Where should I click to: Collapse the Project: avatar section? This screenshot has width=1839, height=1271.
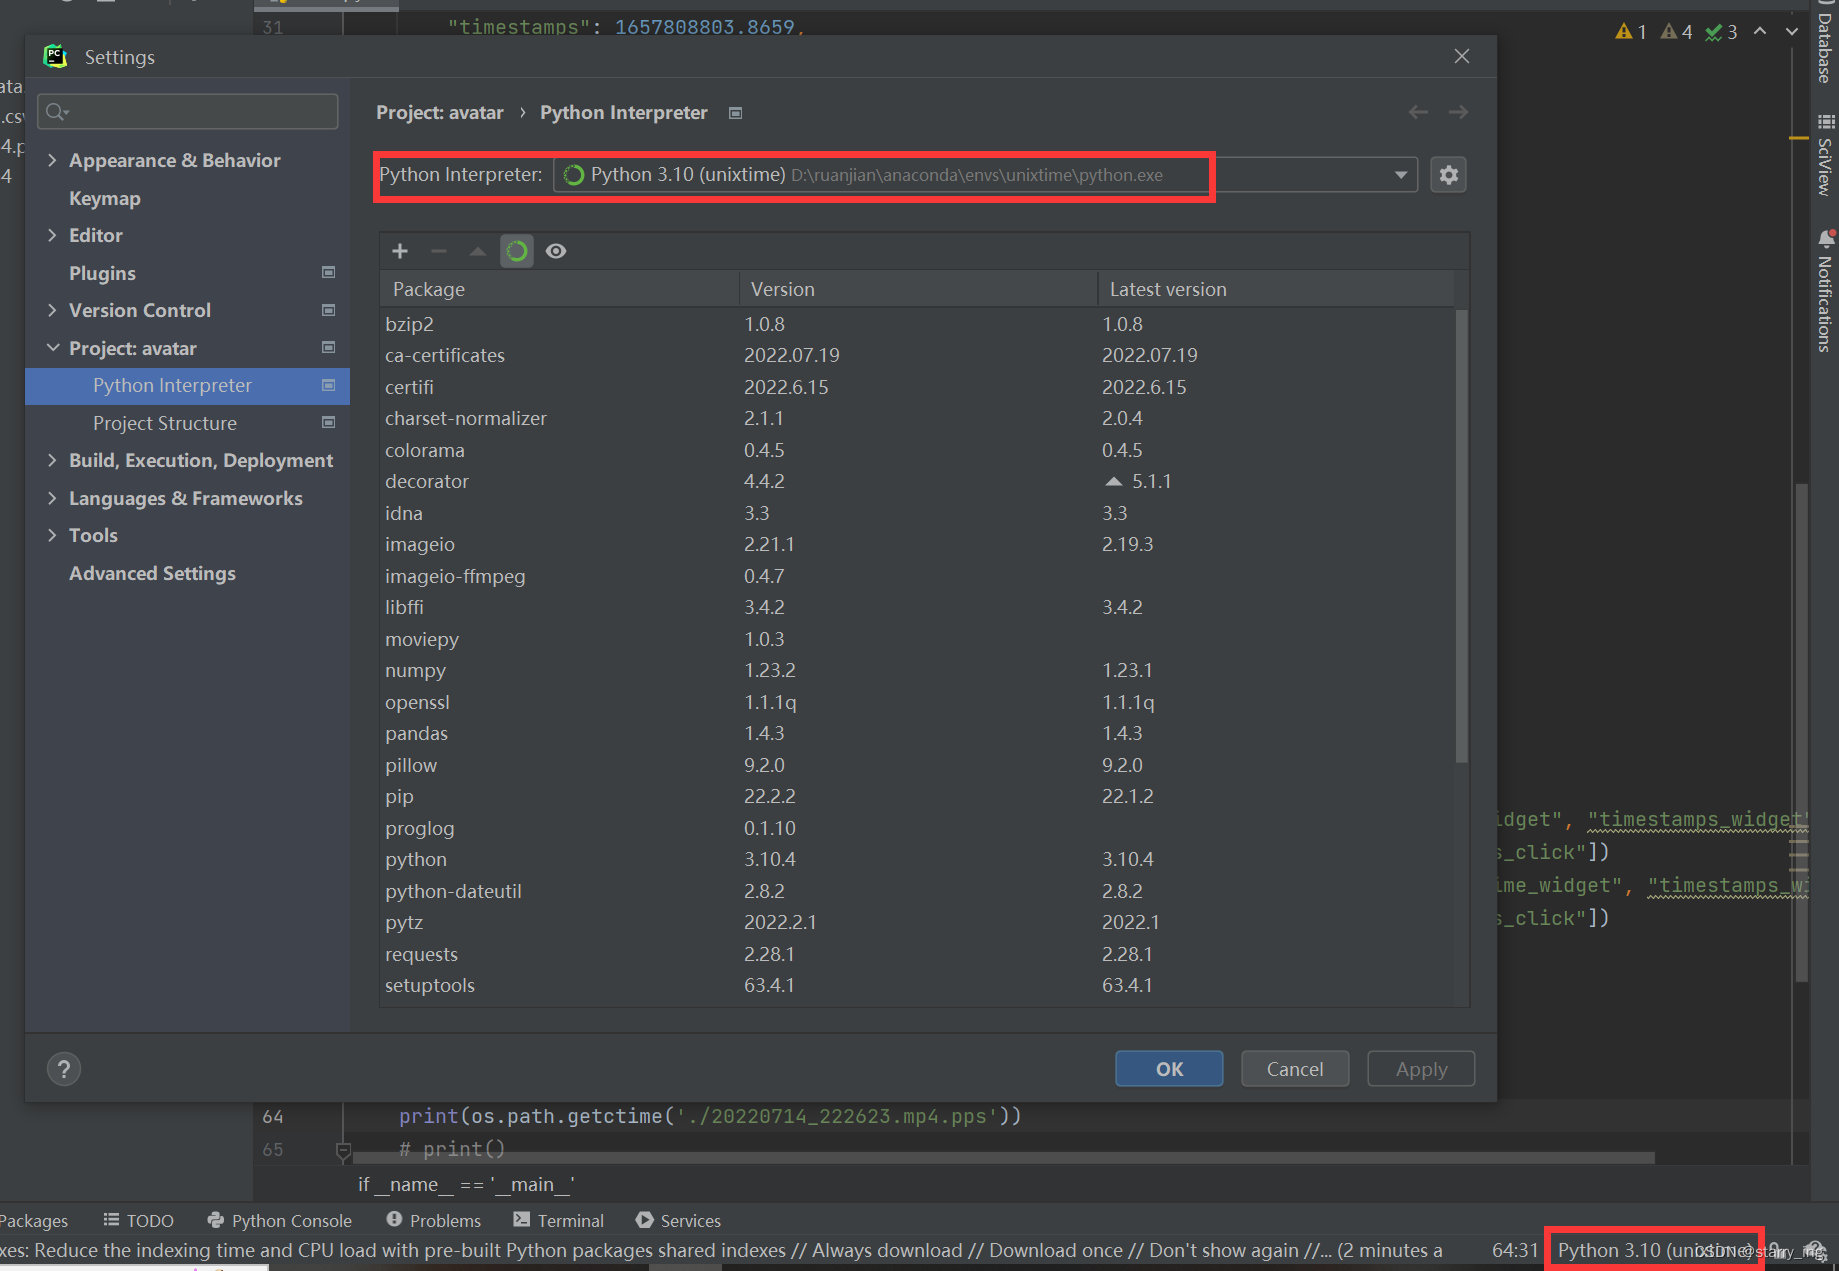(x=53, y=348)
